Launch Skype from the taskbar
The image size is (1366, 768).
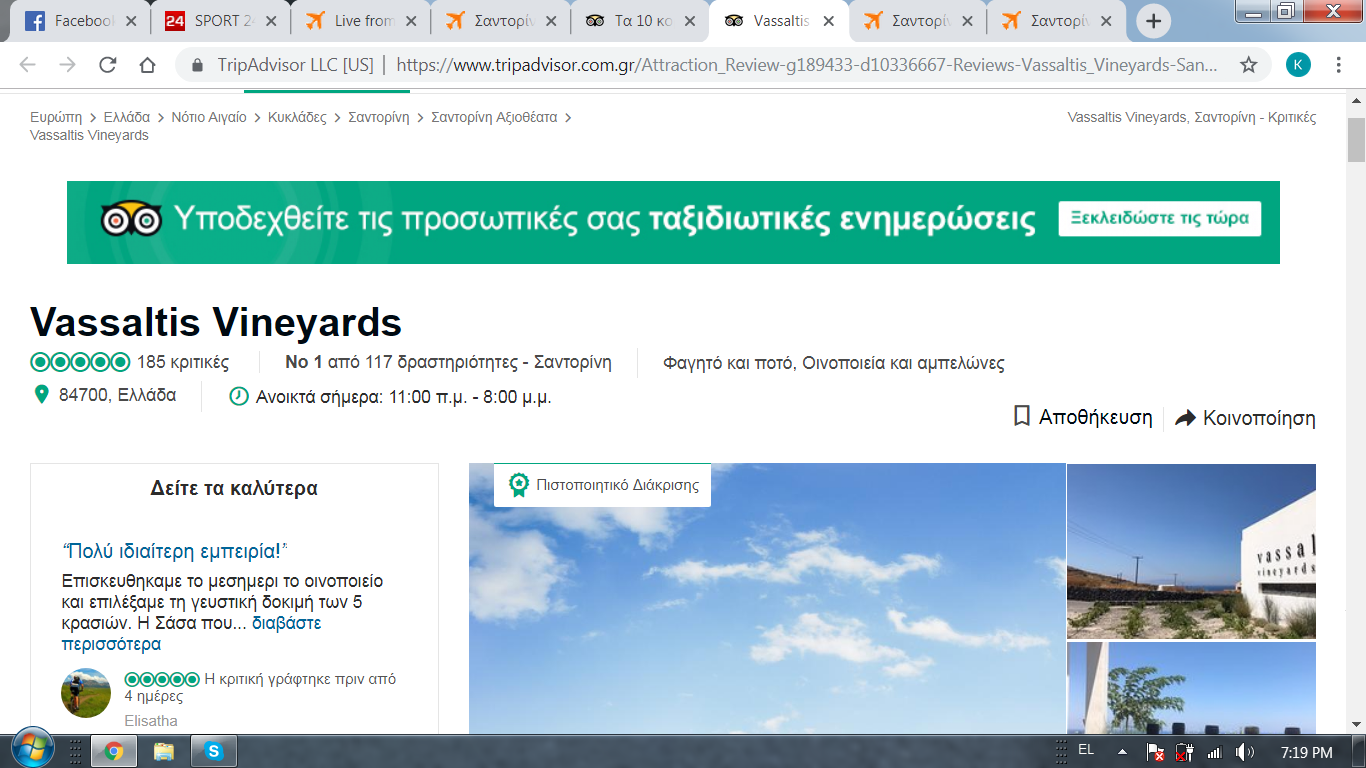click(x=213, y=750)
